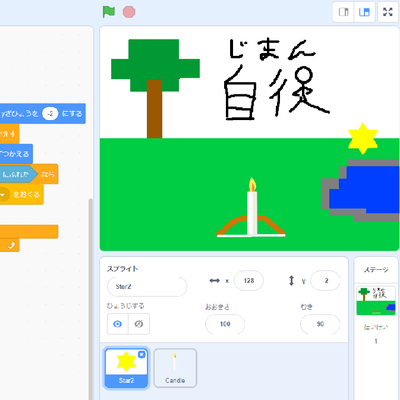400x400 pixels.
Task: Enter full screen stage mode
Action: point(388,12)
